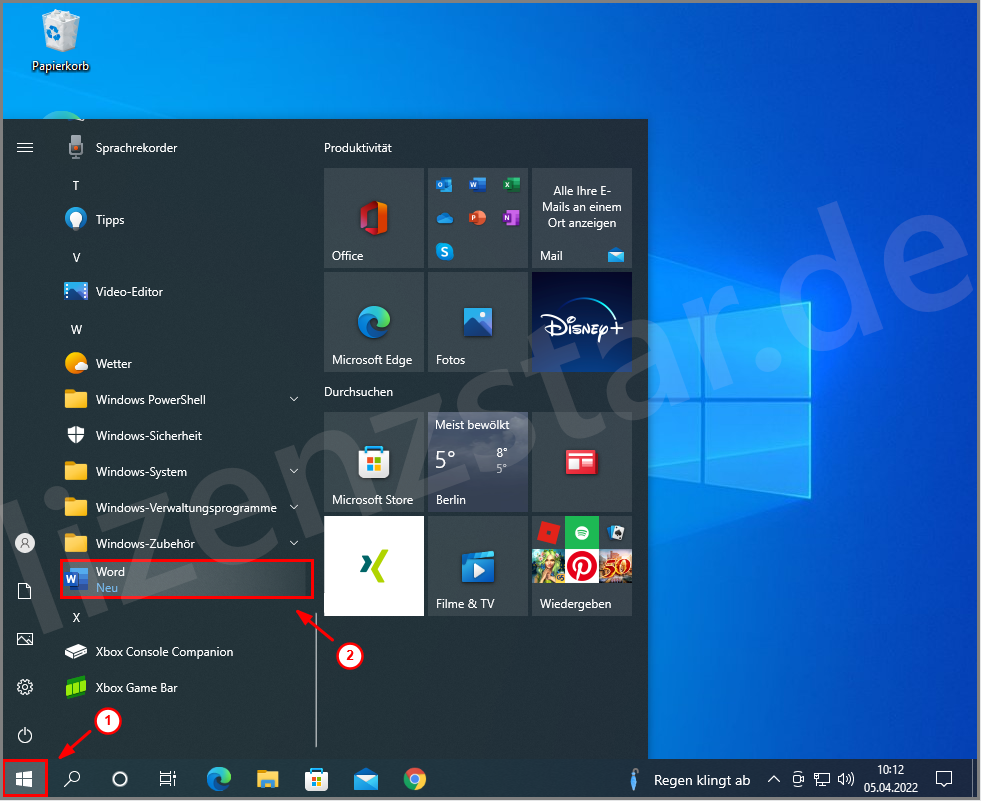Click the clock showing 10:12
Screen dimensions: 981x801
click(x=890, y=779)
